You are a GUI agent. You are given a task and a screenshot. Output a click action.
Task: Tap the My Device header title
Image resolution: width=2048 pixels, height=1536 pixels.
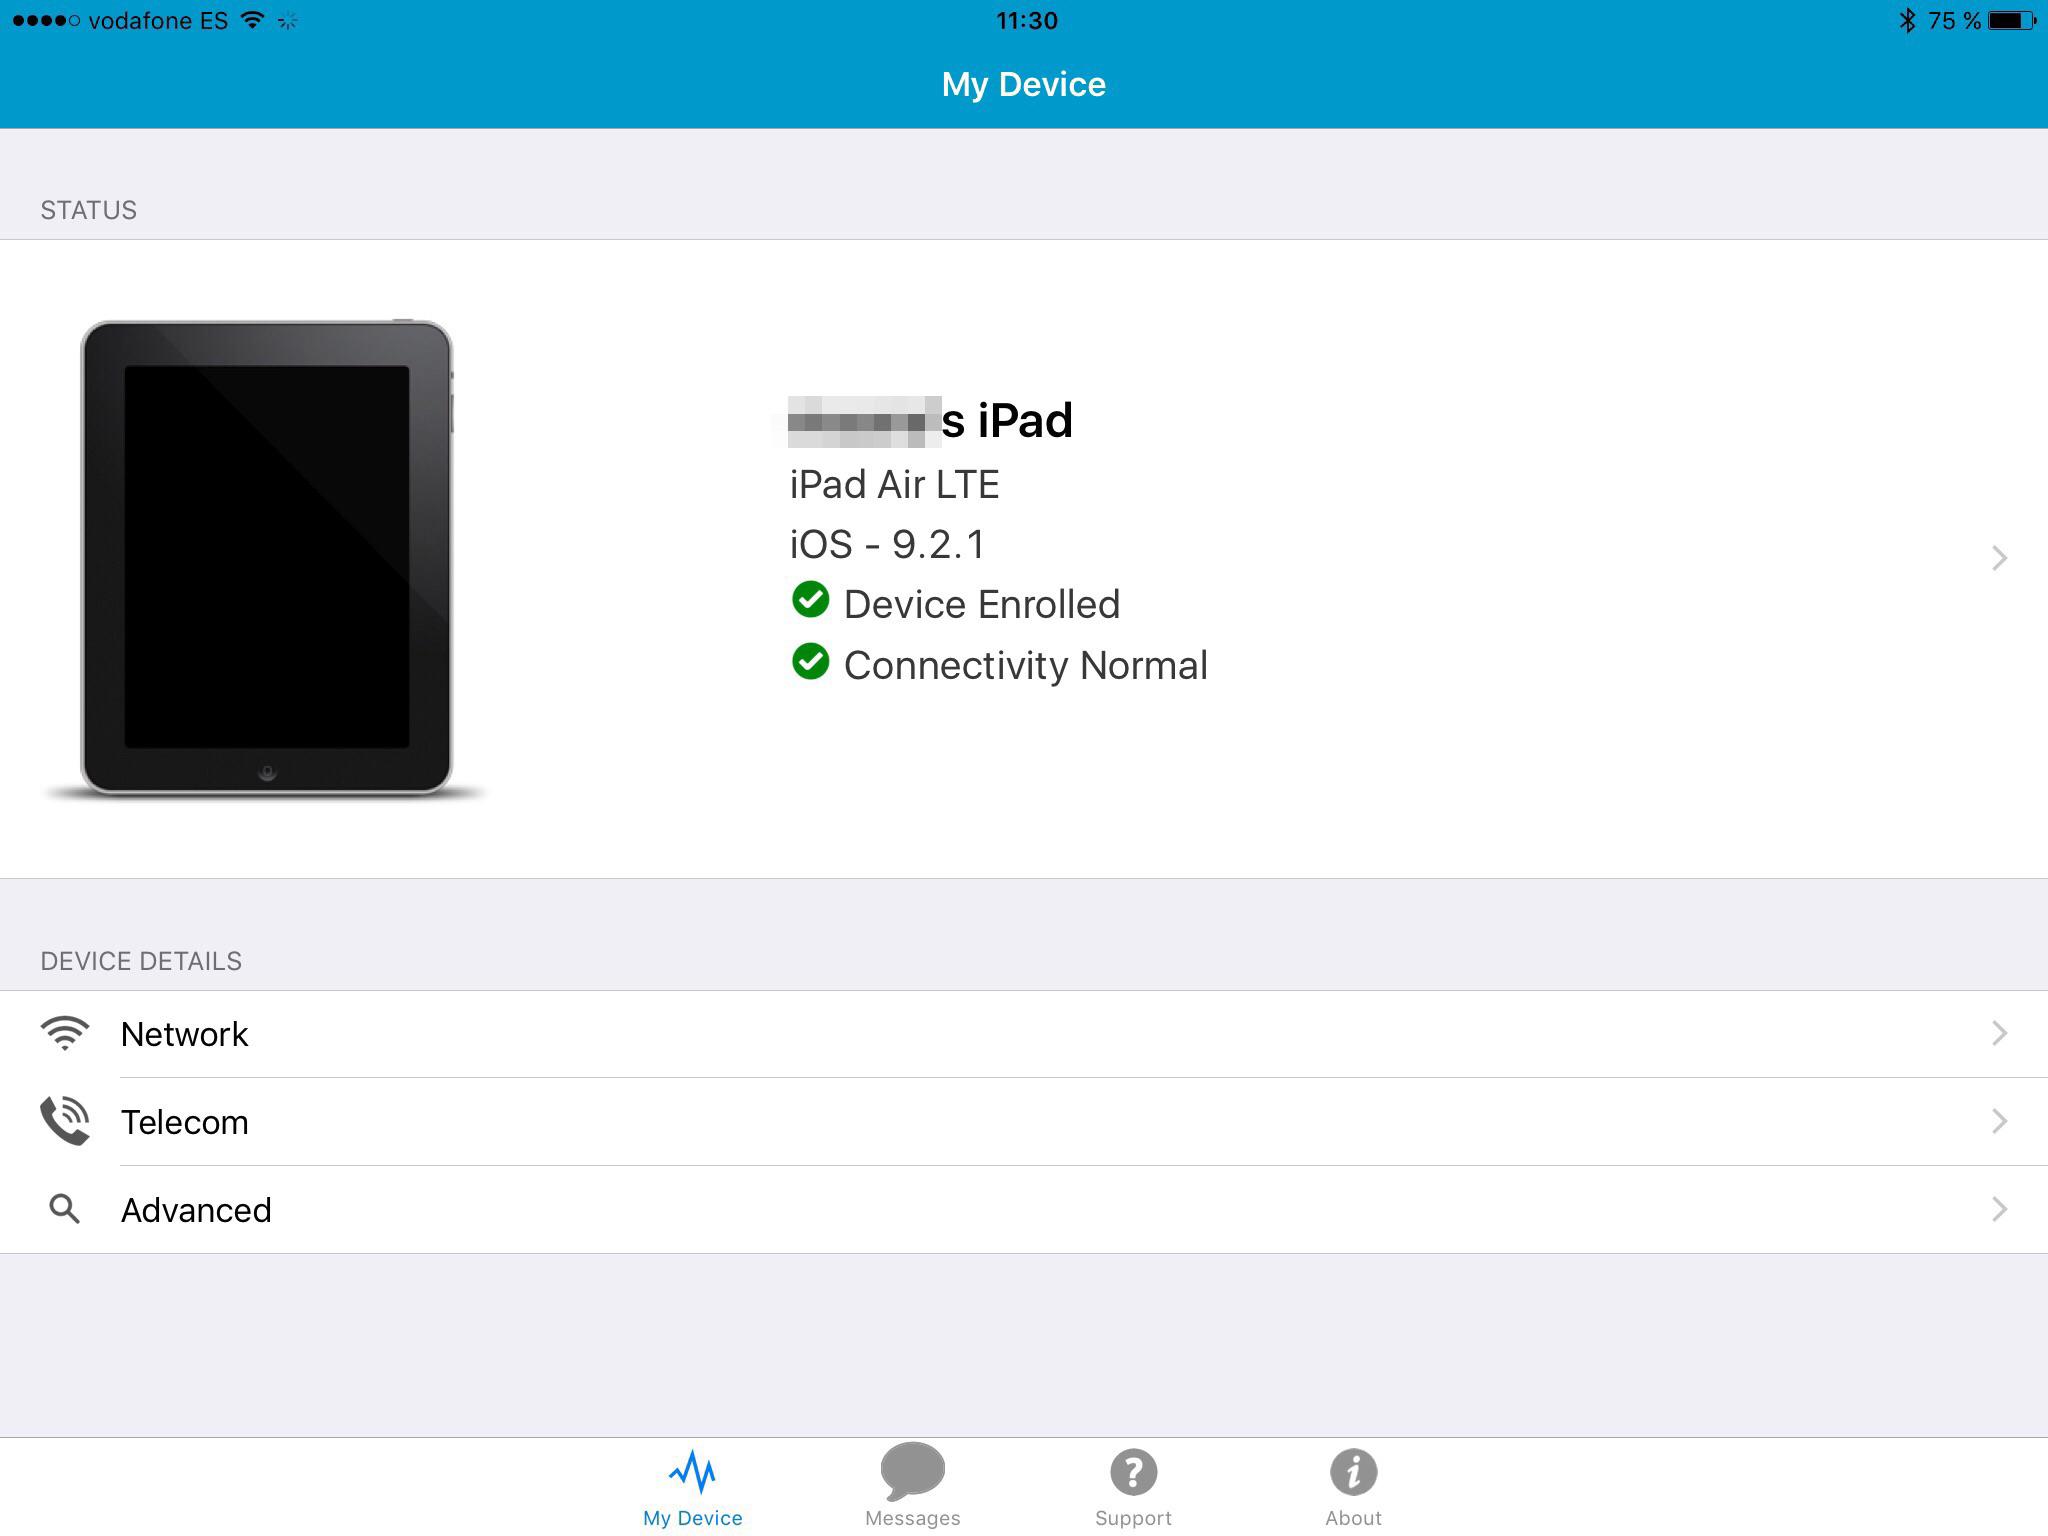tap(1024, 84)
